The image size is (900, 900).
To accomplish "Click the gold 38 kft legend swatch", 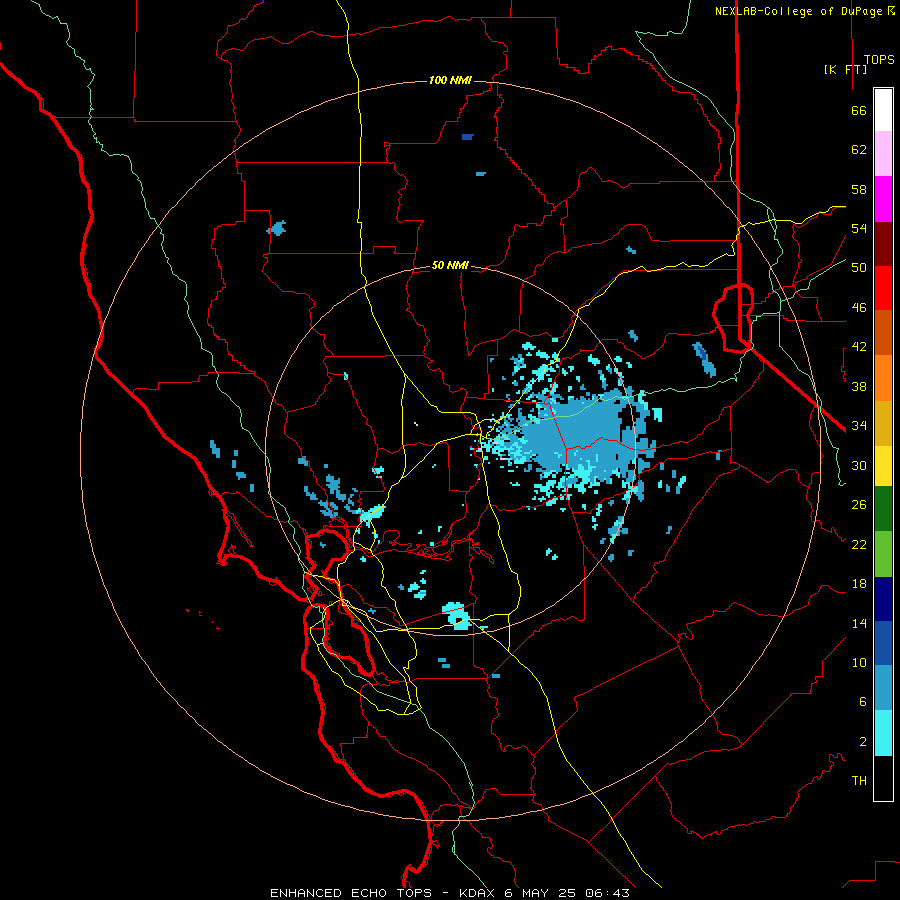I will pyautogui.click(x=883, y=423).
